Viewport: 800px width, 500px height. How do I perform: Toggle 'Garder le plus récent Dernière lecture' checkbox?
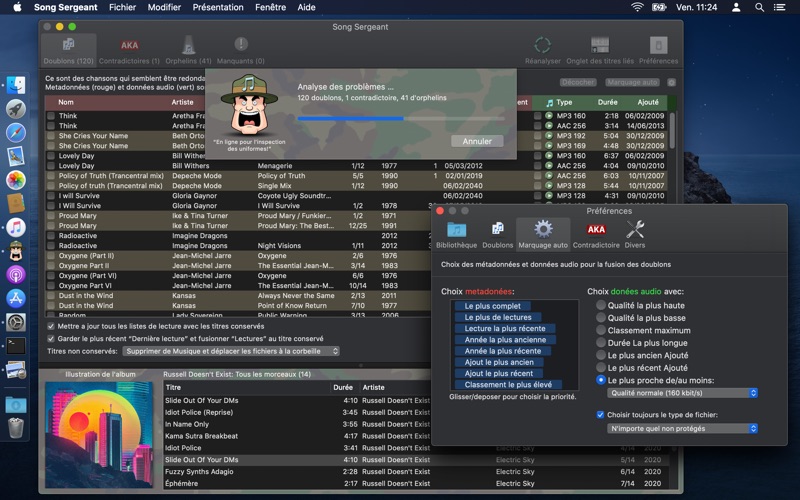pyautogui.click(x=51, y=338)
